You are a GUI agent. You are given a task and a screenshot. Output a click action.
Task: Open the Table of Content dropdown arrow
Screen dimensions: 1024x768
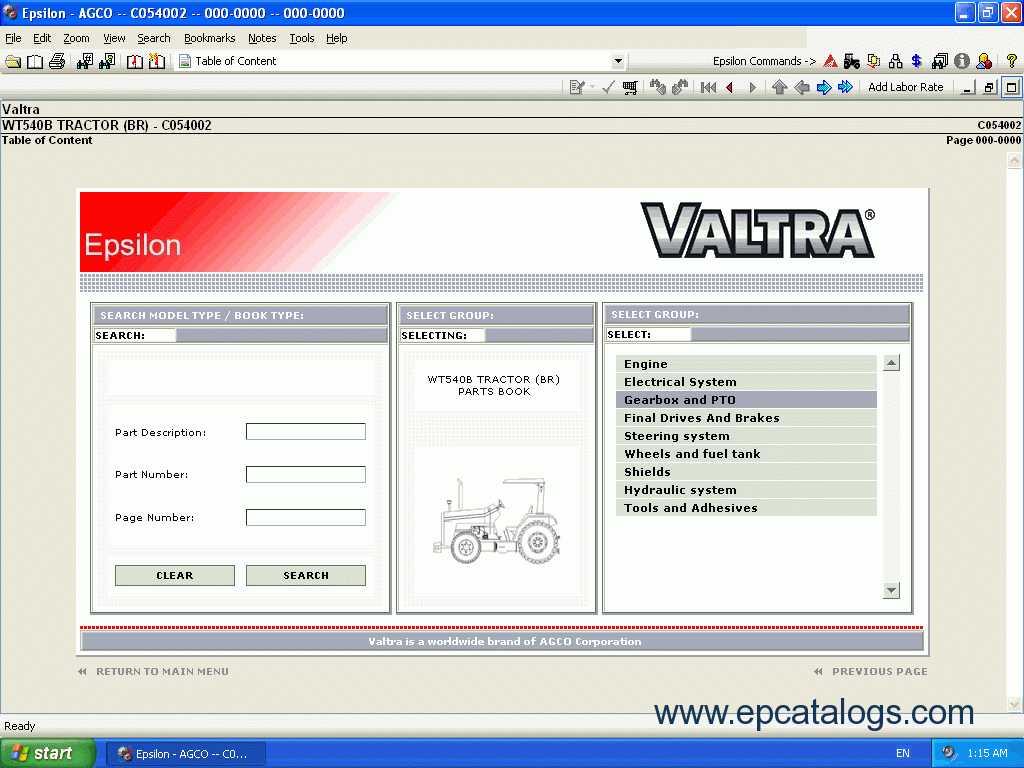(x=618, y=61)
